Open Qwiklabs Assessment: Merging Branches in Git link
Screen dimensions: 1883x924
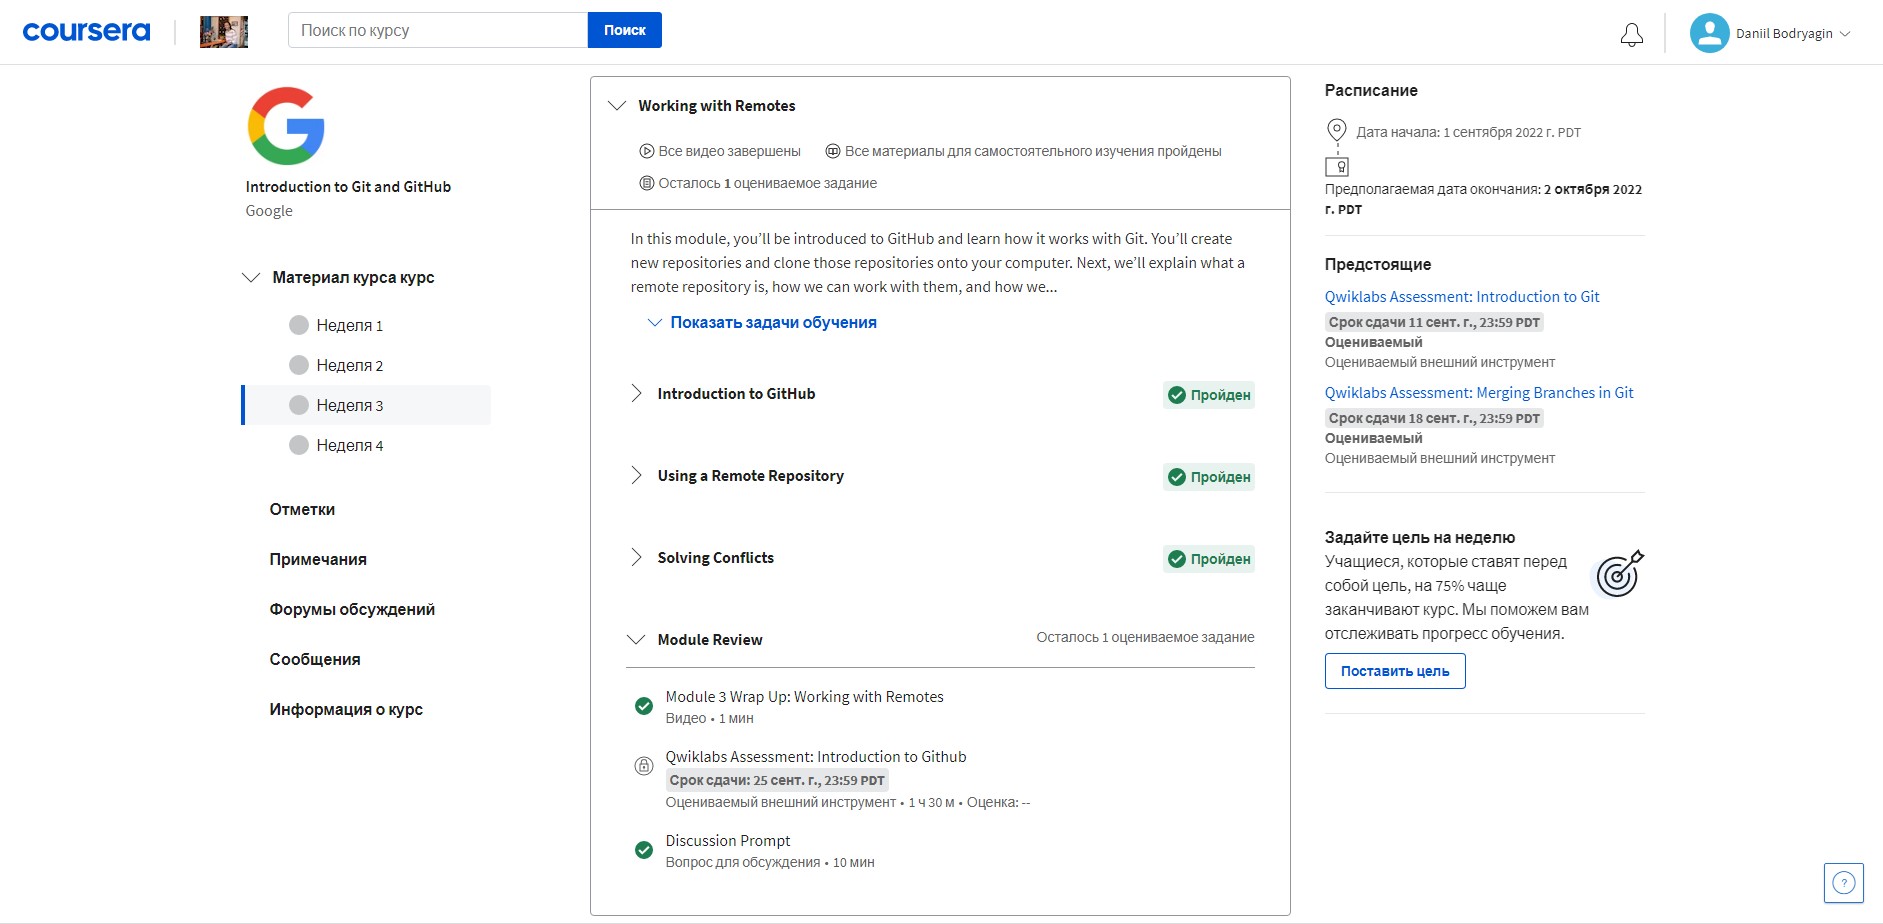tap(1479, 393)
